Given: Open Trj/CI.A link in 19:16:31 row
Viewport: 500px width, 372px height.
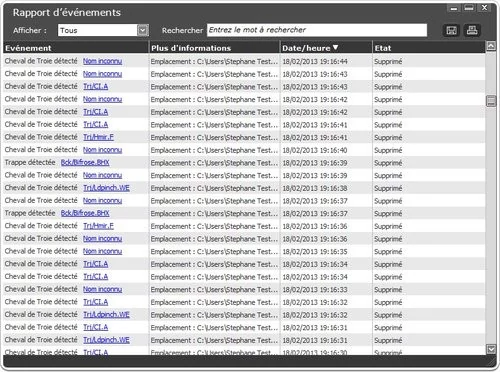Looking at the screenshot, I should click(96, 327).
